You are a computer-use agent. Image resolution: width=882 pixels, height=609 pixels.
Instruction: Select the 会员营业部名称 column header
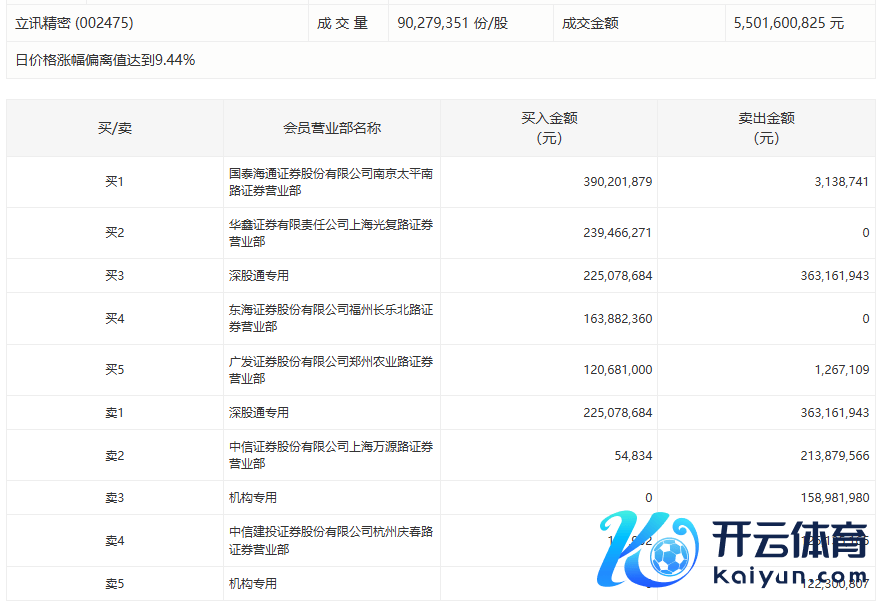tap(332, 128)
